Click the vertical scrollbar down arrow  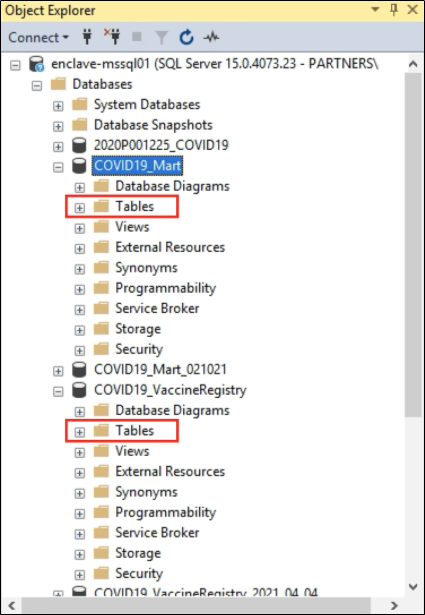[413, 587]
